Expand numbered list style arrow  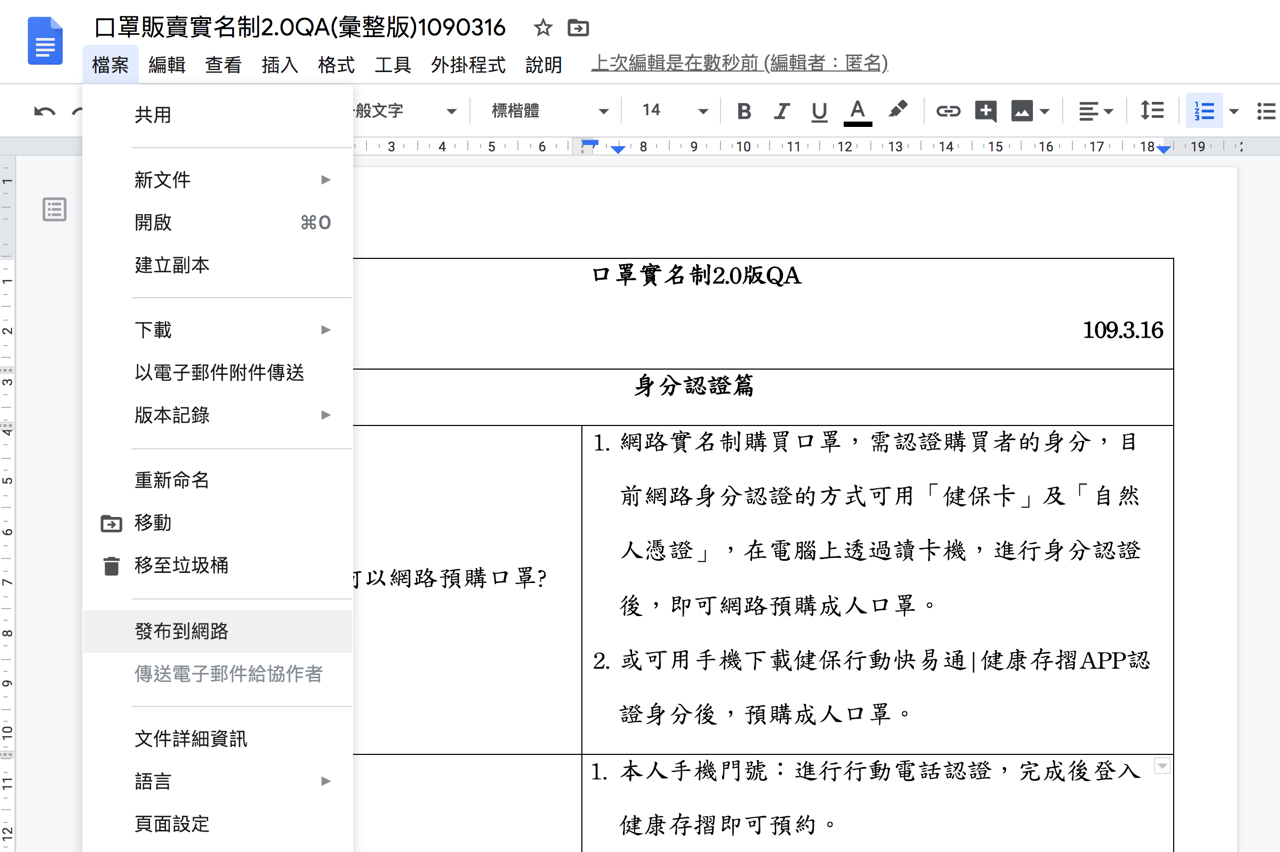(x=1234, y=111)
